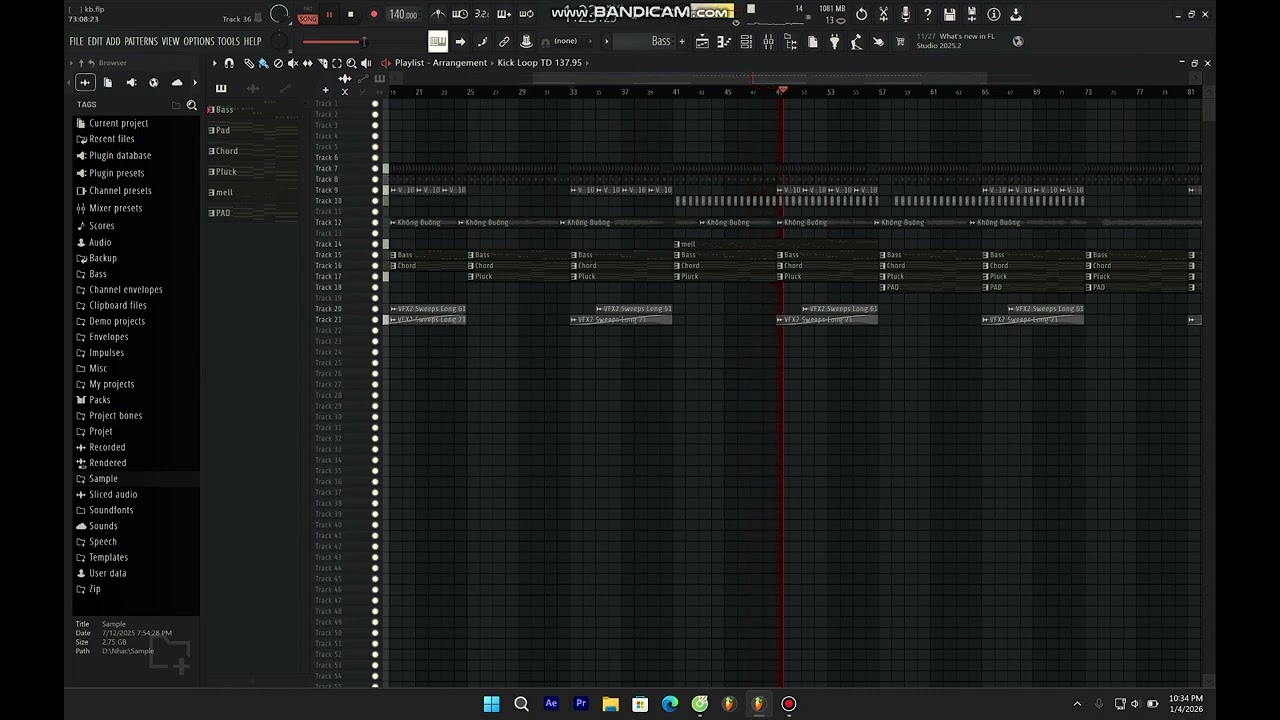1280x720 pixels.
Task: Select the mell pattern in picker
Action: pyautogui.click(x=253, y=192)
